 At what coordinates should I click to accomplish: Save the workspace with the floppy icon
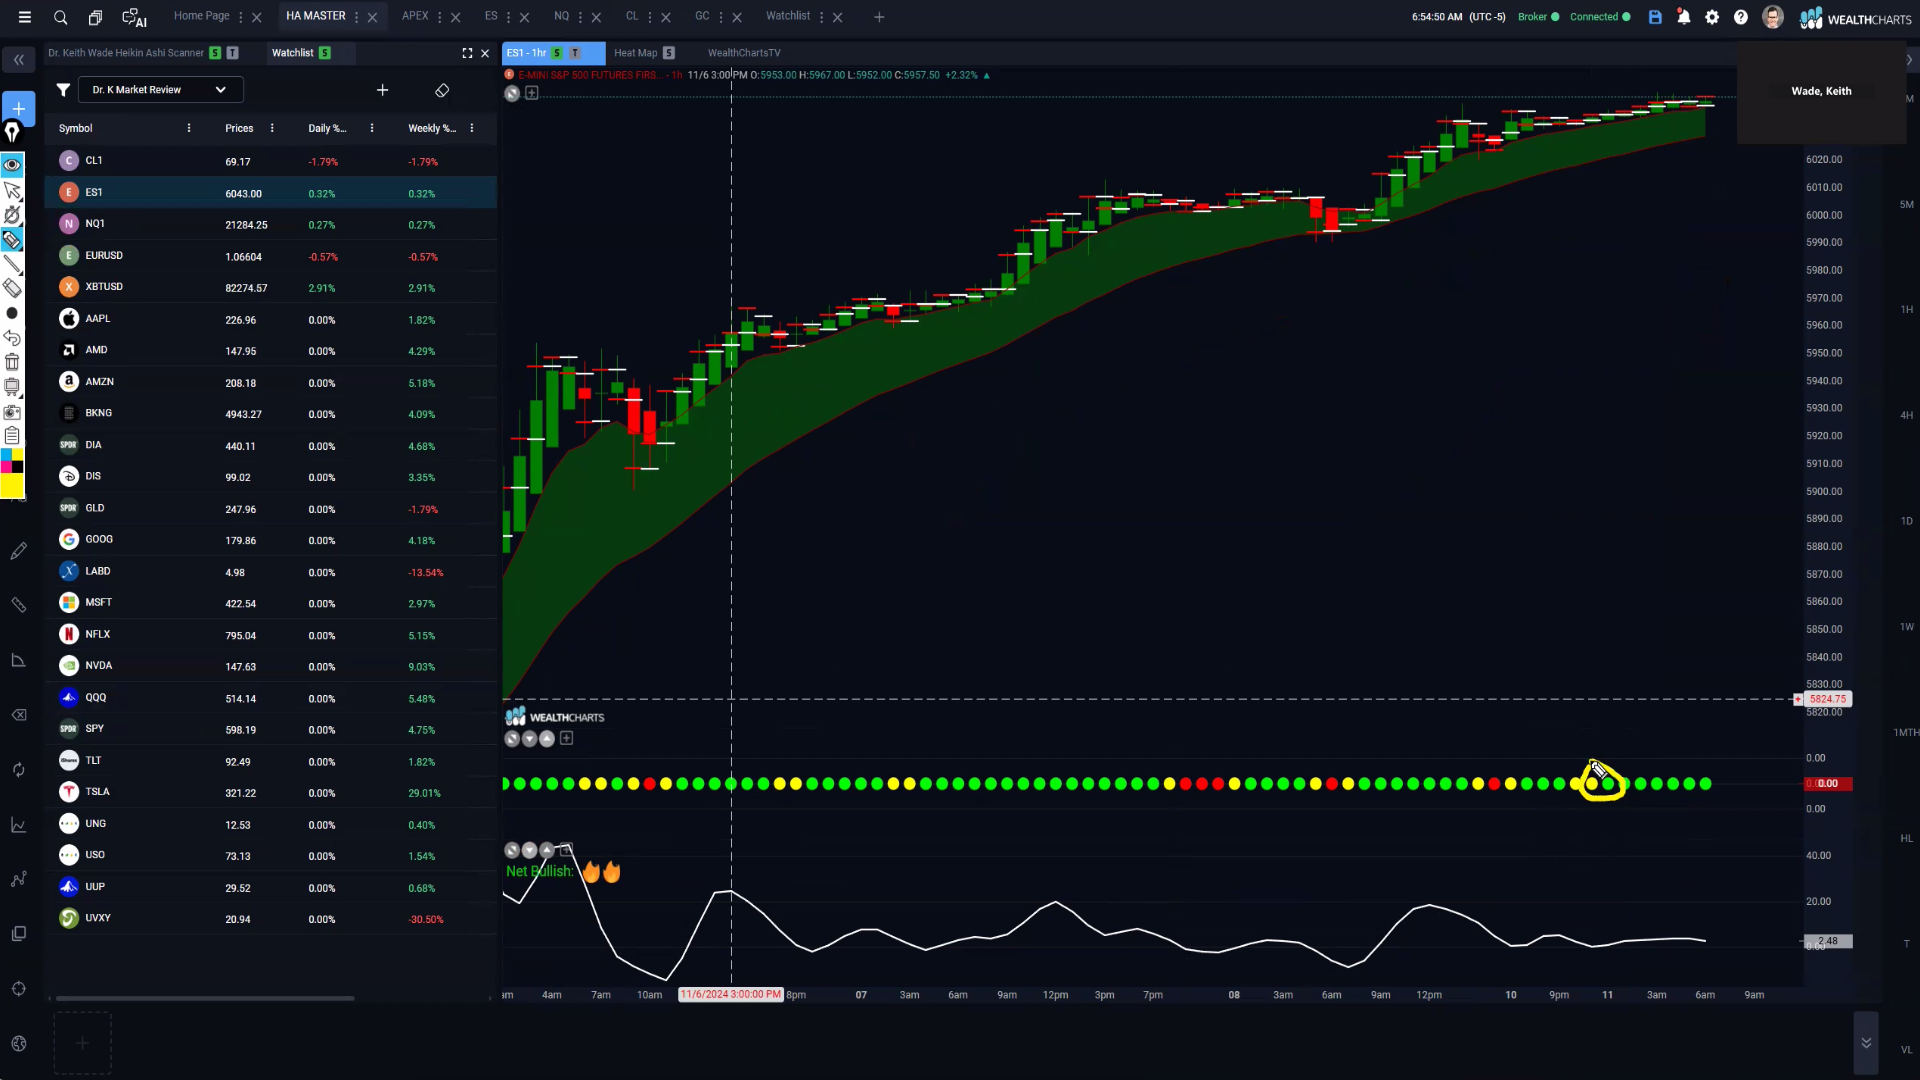point(1655,17)
